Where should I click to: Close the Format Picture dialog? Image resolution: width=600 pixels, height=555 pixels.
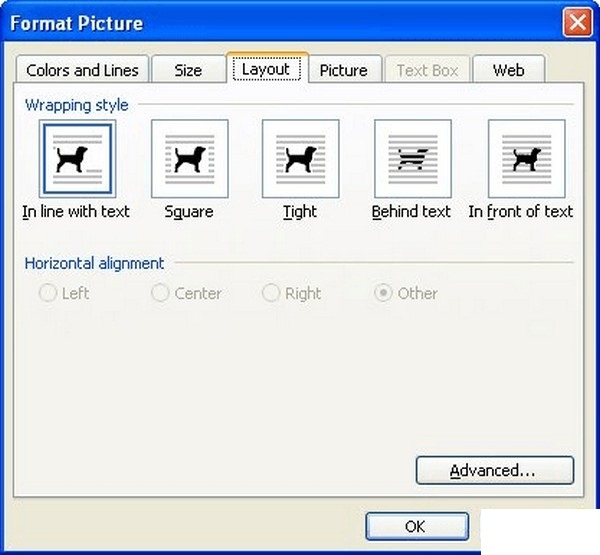coord(576,22)
